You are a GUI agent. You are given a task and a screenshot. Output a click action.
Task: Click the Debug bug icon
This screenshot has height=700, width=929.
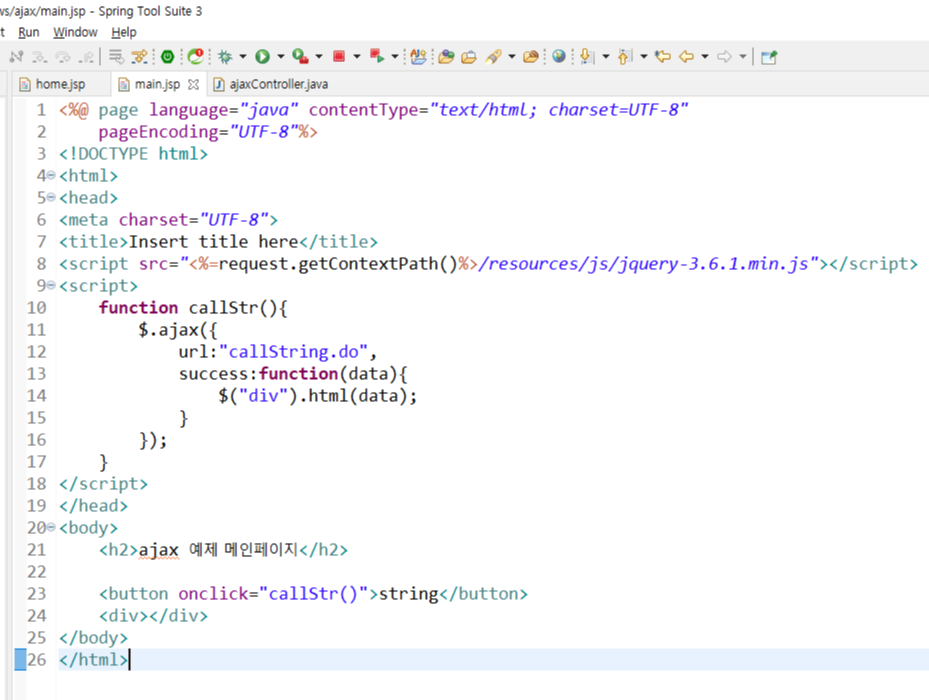coord(225,57)
